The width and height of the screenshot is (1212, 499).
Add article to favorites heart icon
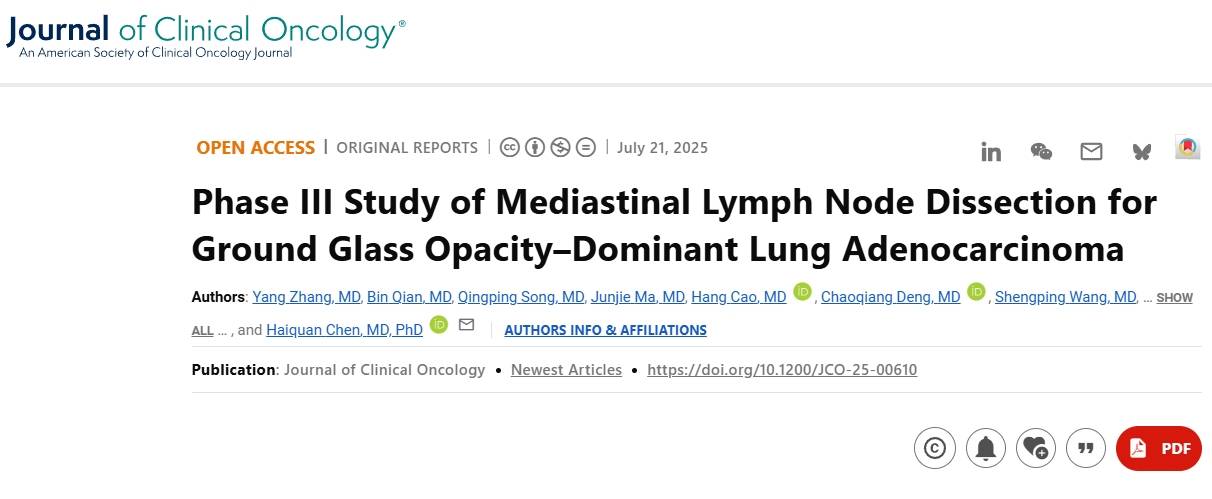(x=1036, y=448)
